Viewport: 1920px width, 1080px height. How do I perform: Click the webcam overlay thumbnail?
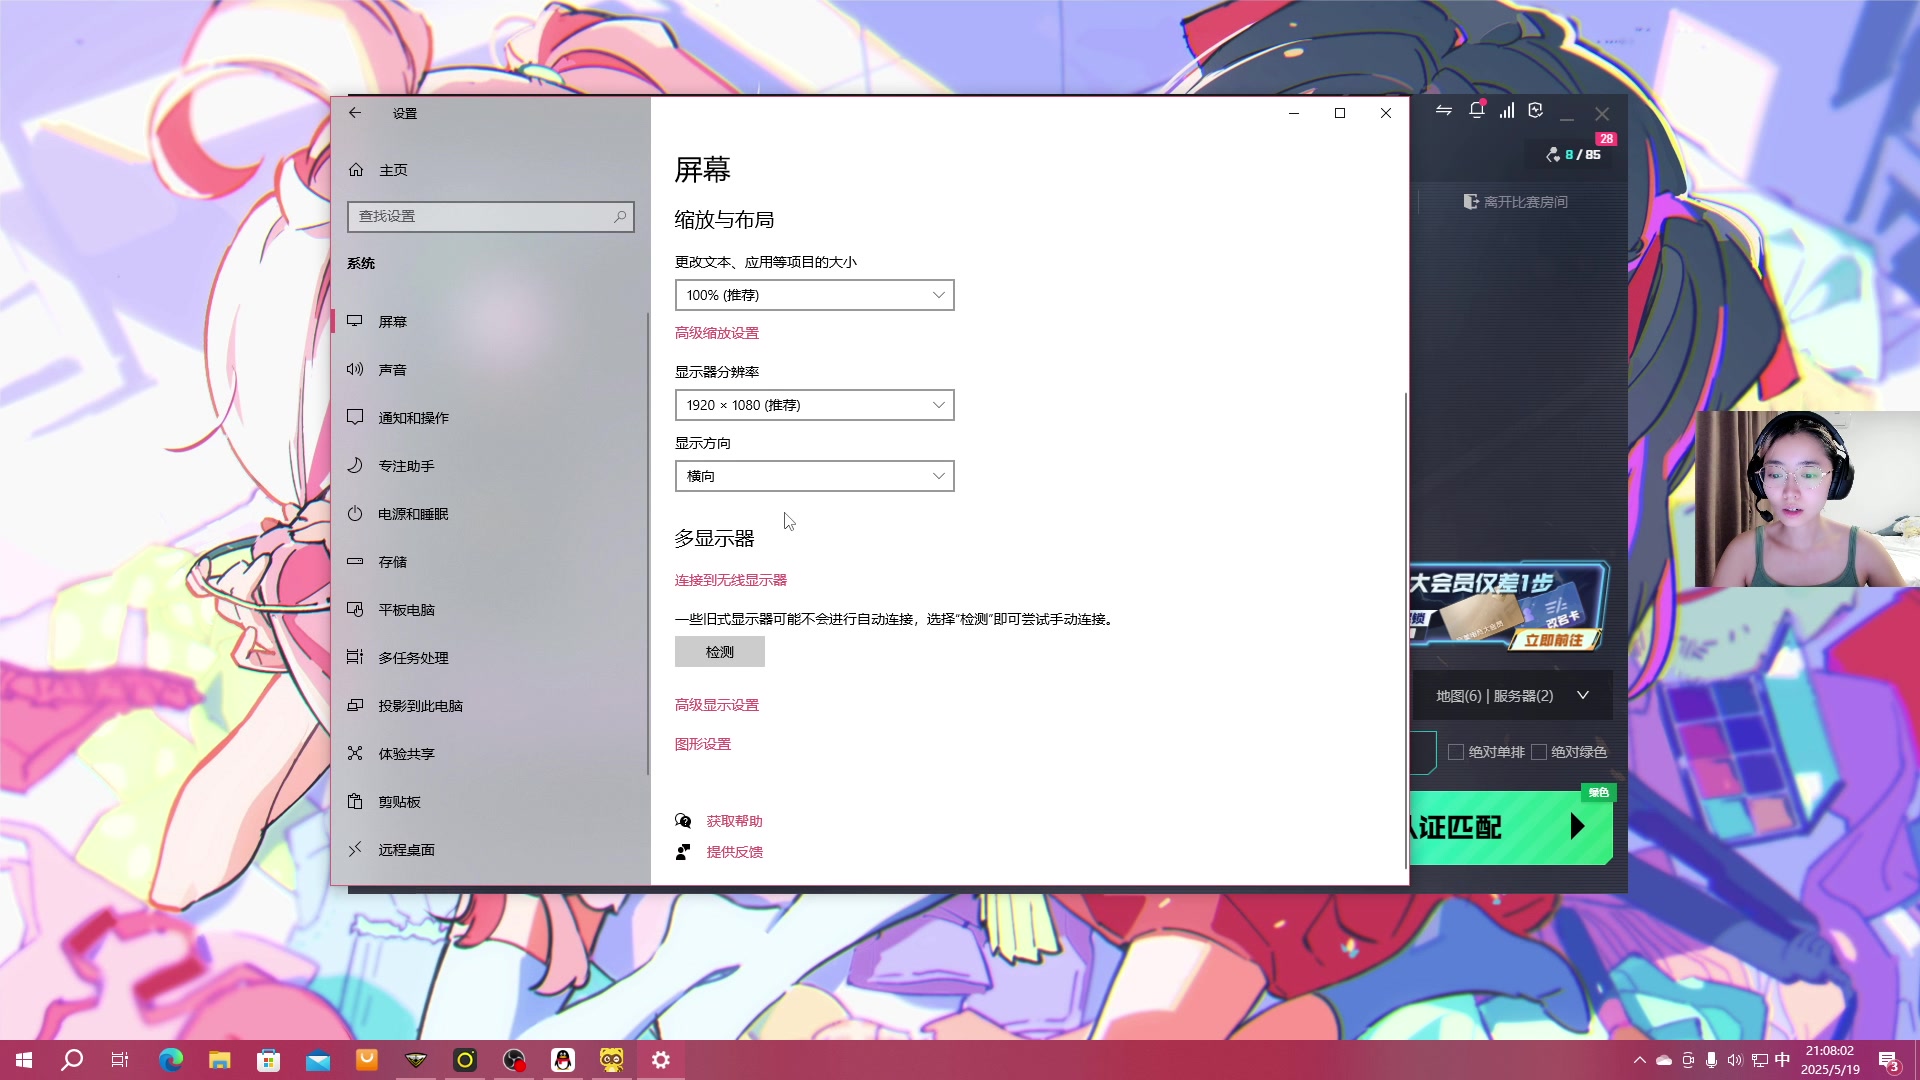pyautogui.click(x=1807, y=499)
